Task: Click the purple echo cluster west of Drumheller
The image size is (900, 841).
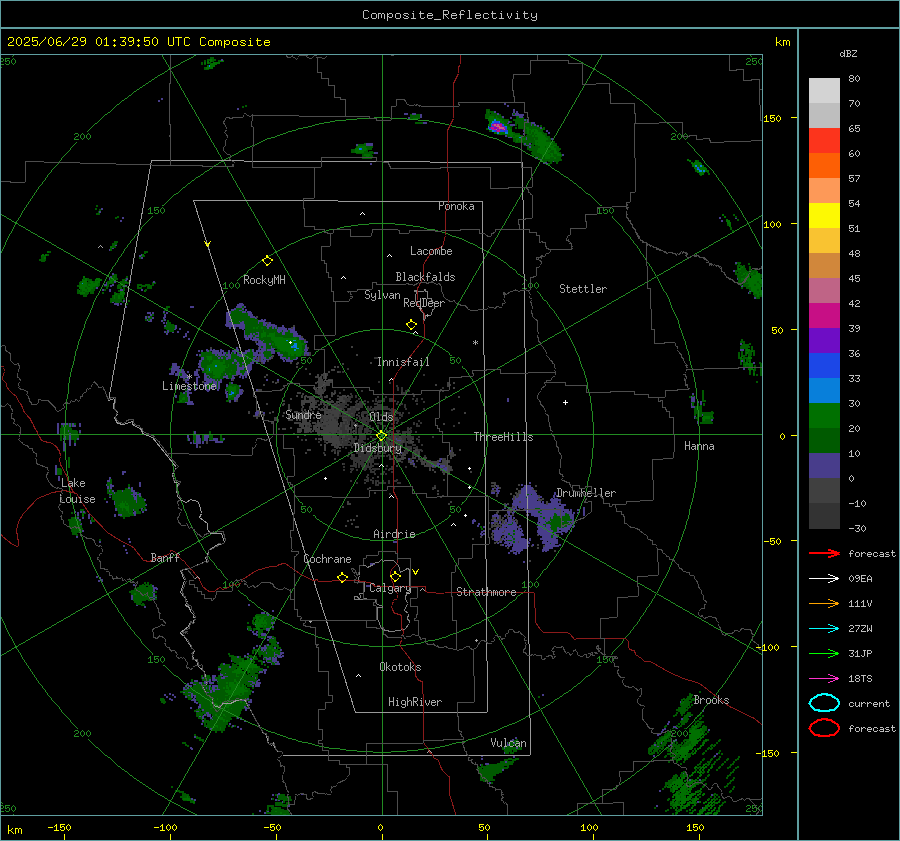Action: (x=531, y=520)
